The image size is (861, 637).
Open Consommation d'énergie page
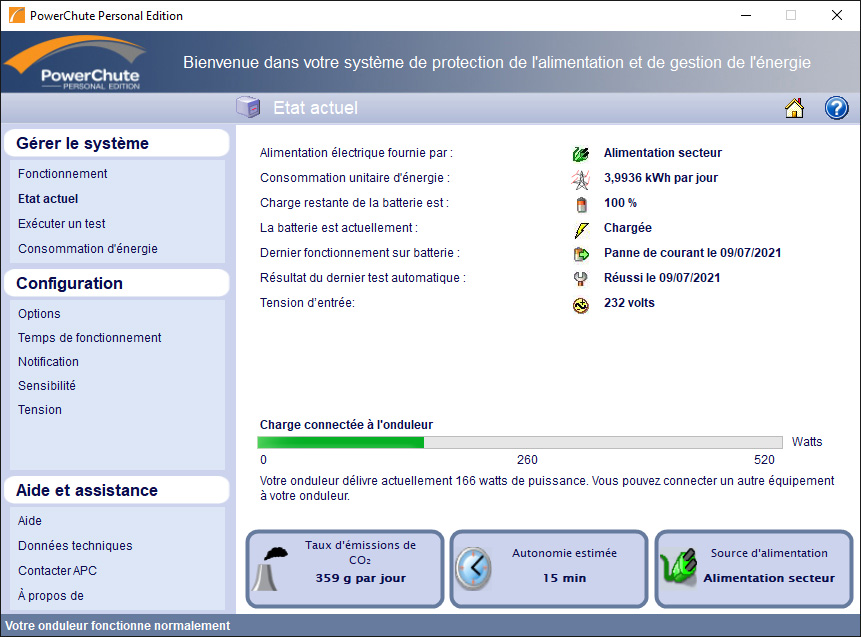88,249
